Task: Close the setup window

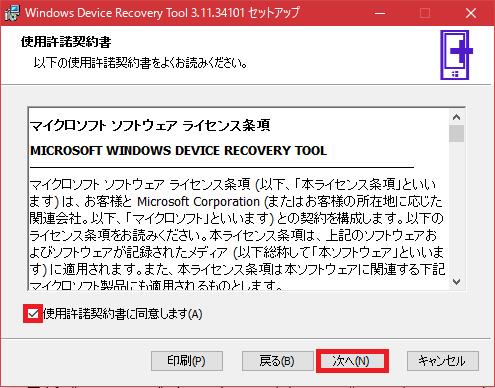Action: (471, 13)
